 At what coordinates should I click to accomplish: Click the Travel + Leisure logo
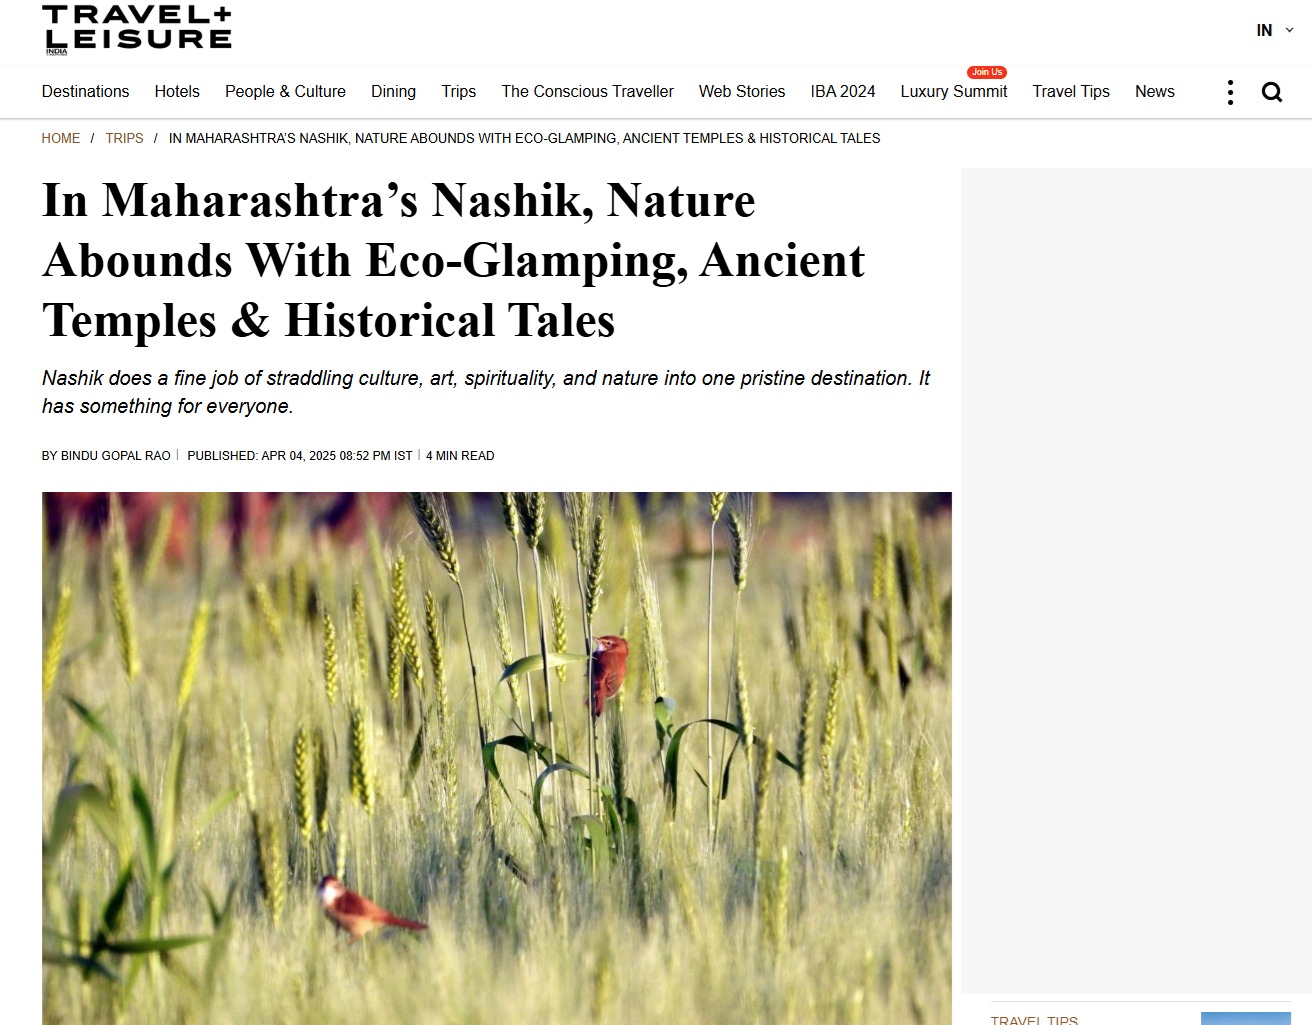[137, 29]
